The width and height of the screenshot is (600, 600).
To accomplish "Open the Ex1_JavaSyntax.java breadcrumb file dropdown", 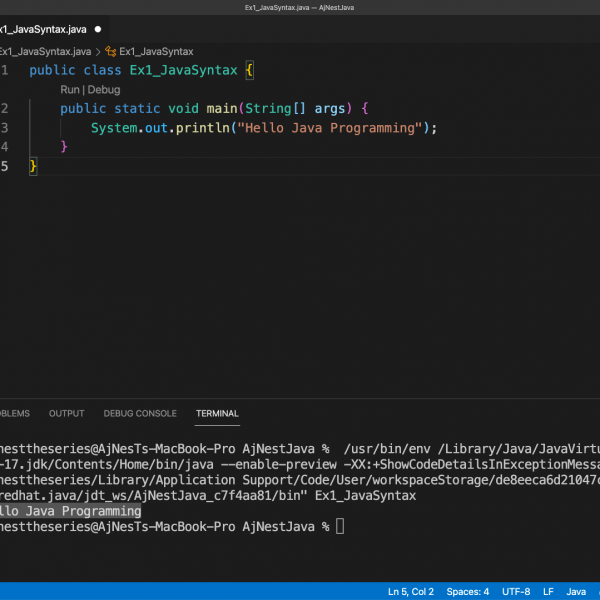I will pos(44,51).
